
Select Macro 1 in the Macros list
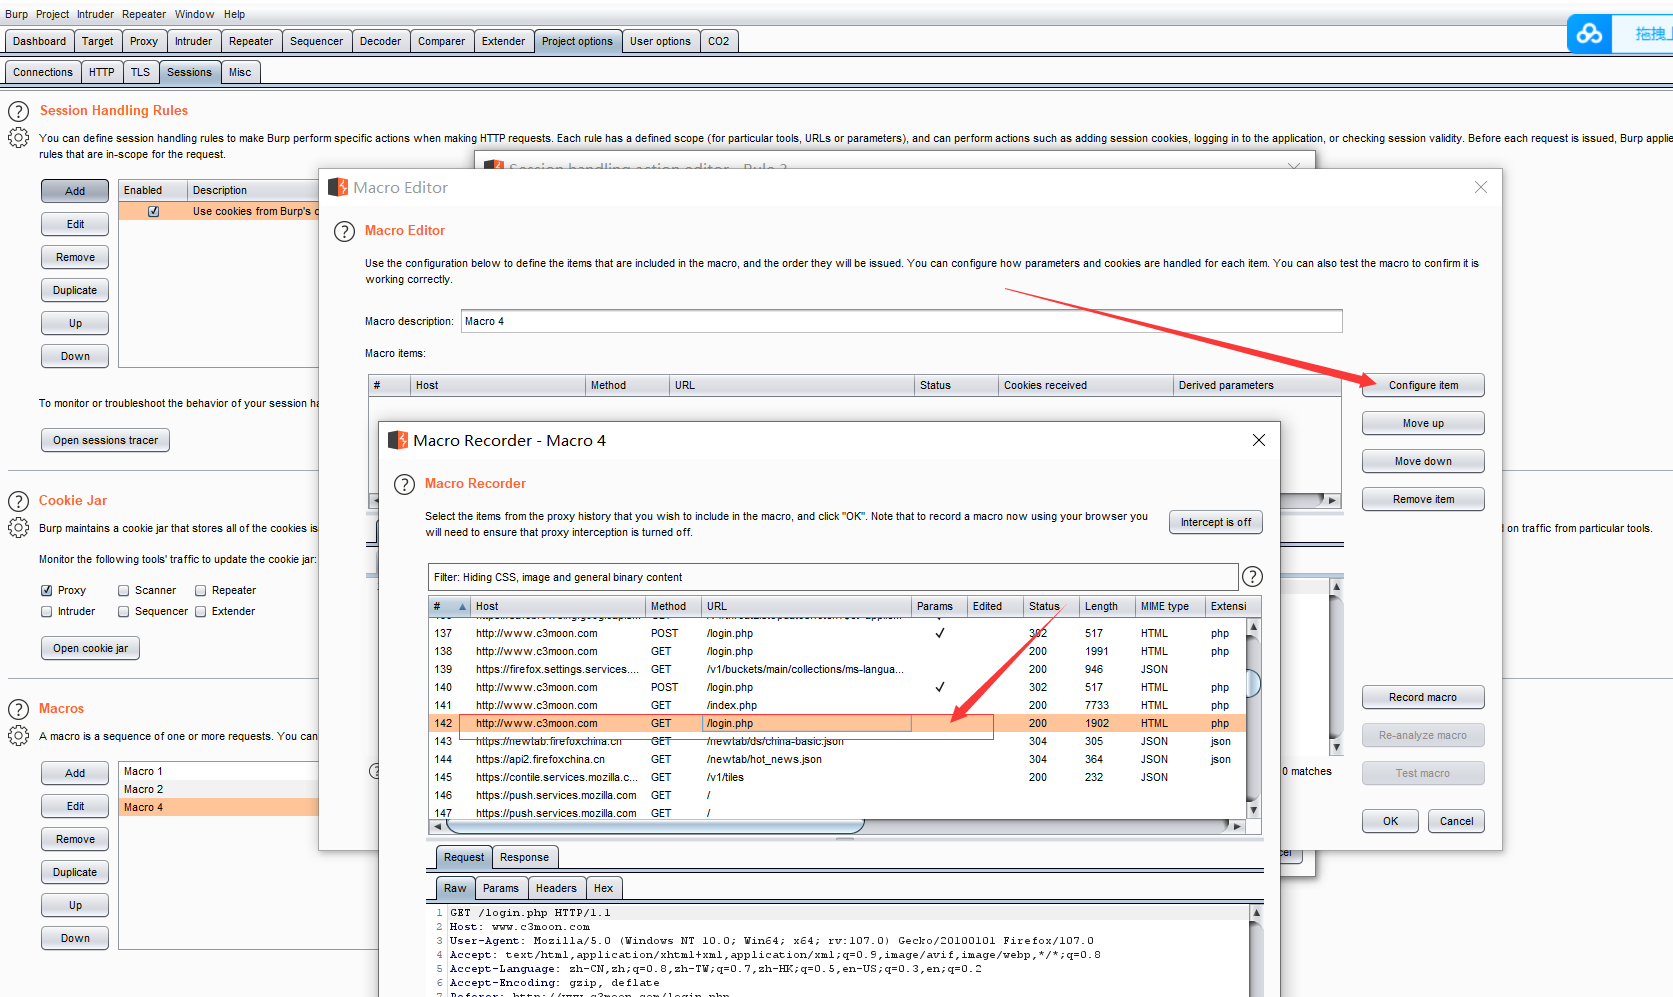click(218, 771)
